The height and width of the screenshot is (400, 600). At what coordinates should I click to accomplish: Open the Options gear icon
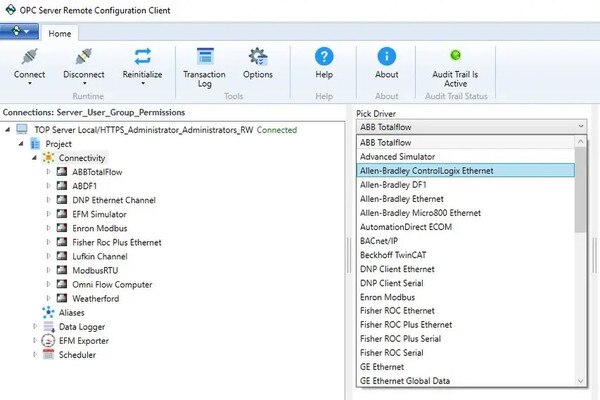(258, 56)
